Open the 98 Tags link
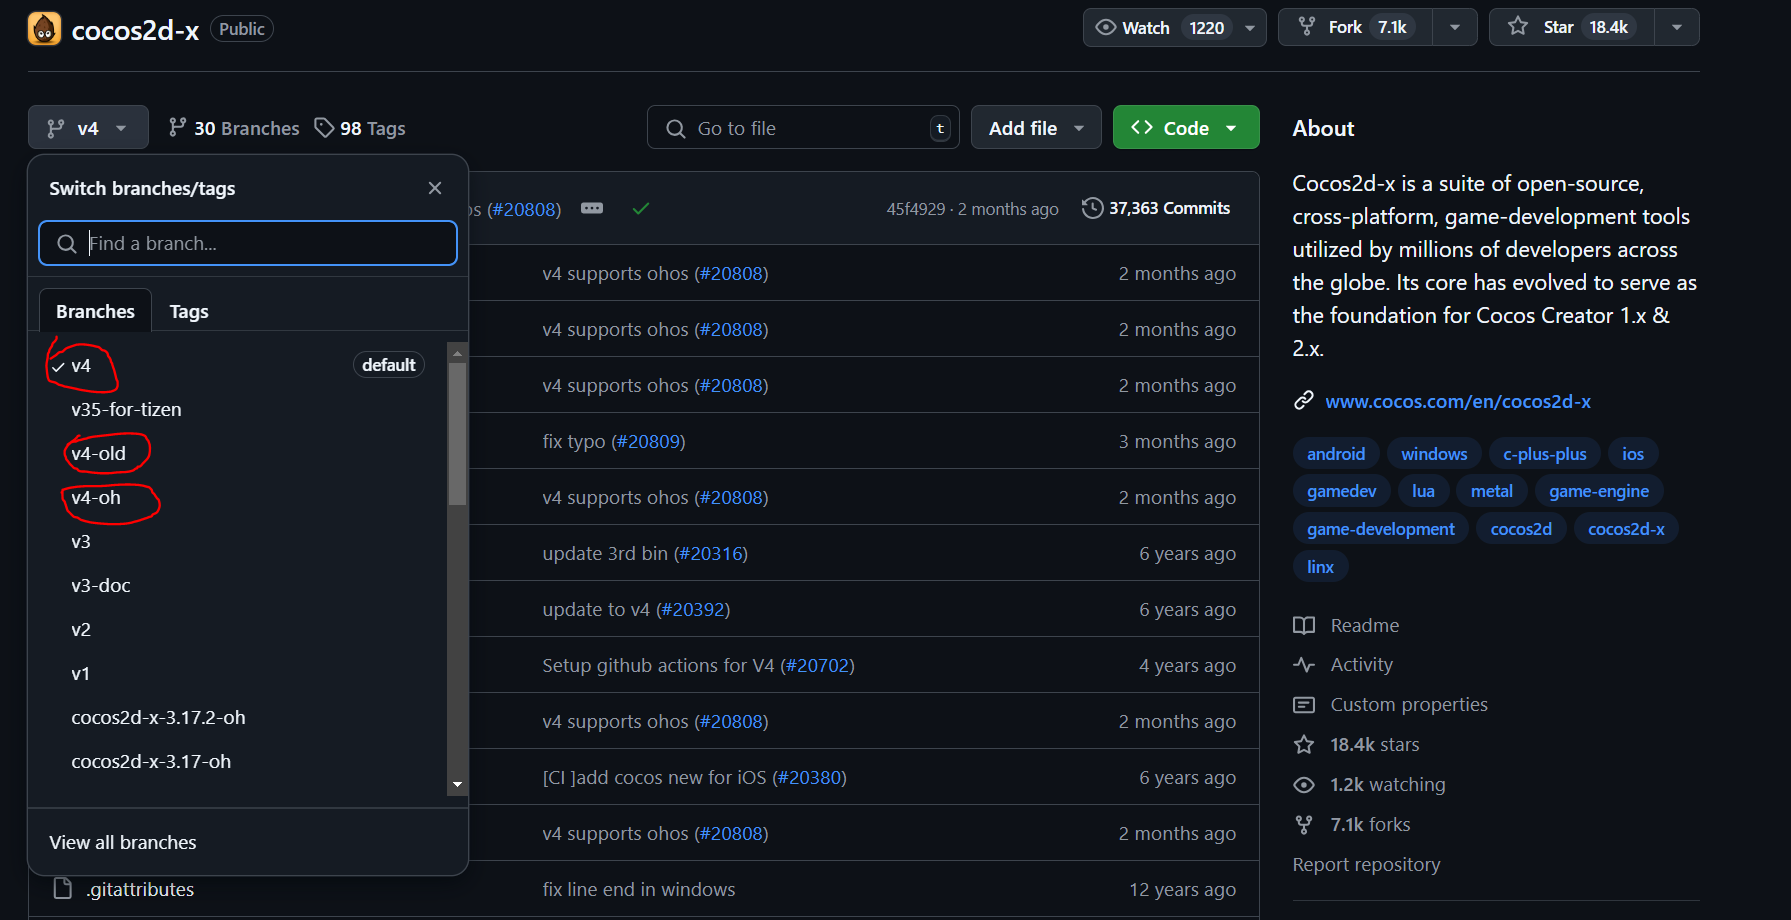The height and width of the screenshot is (920, 1791). coord(360,128)
